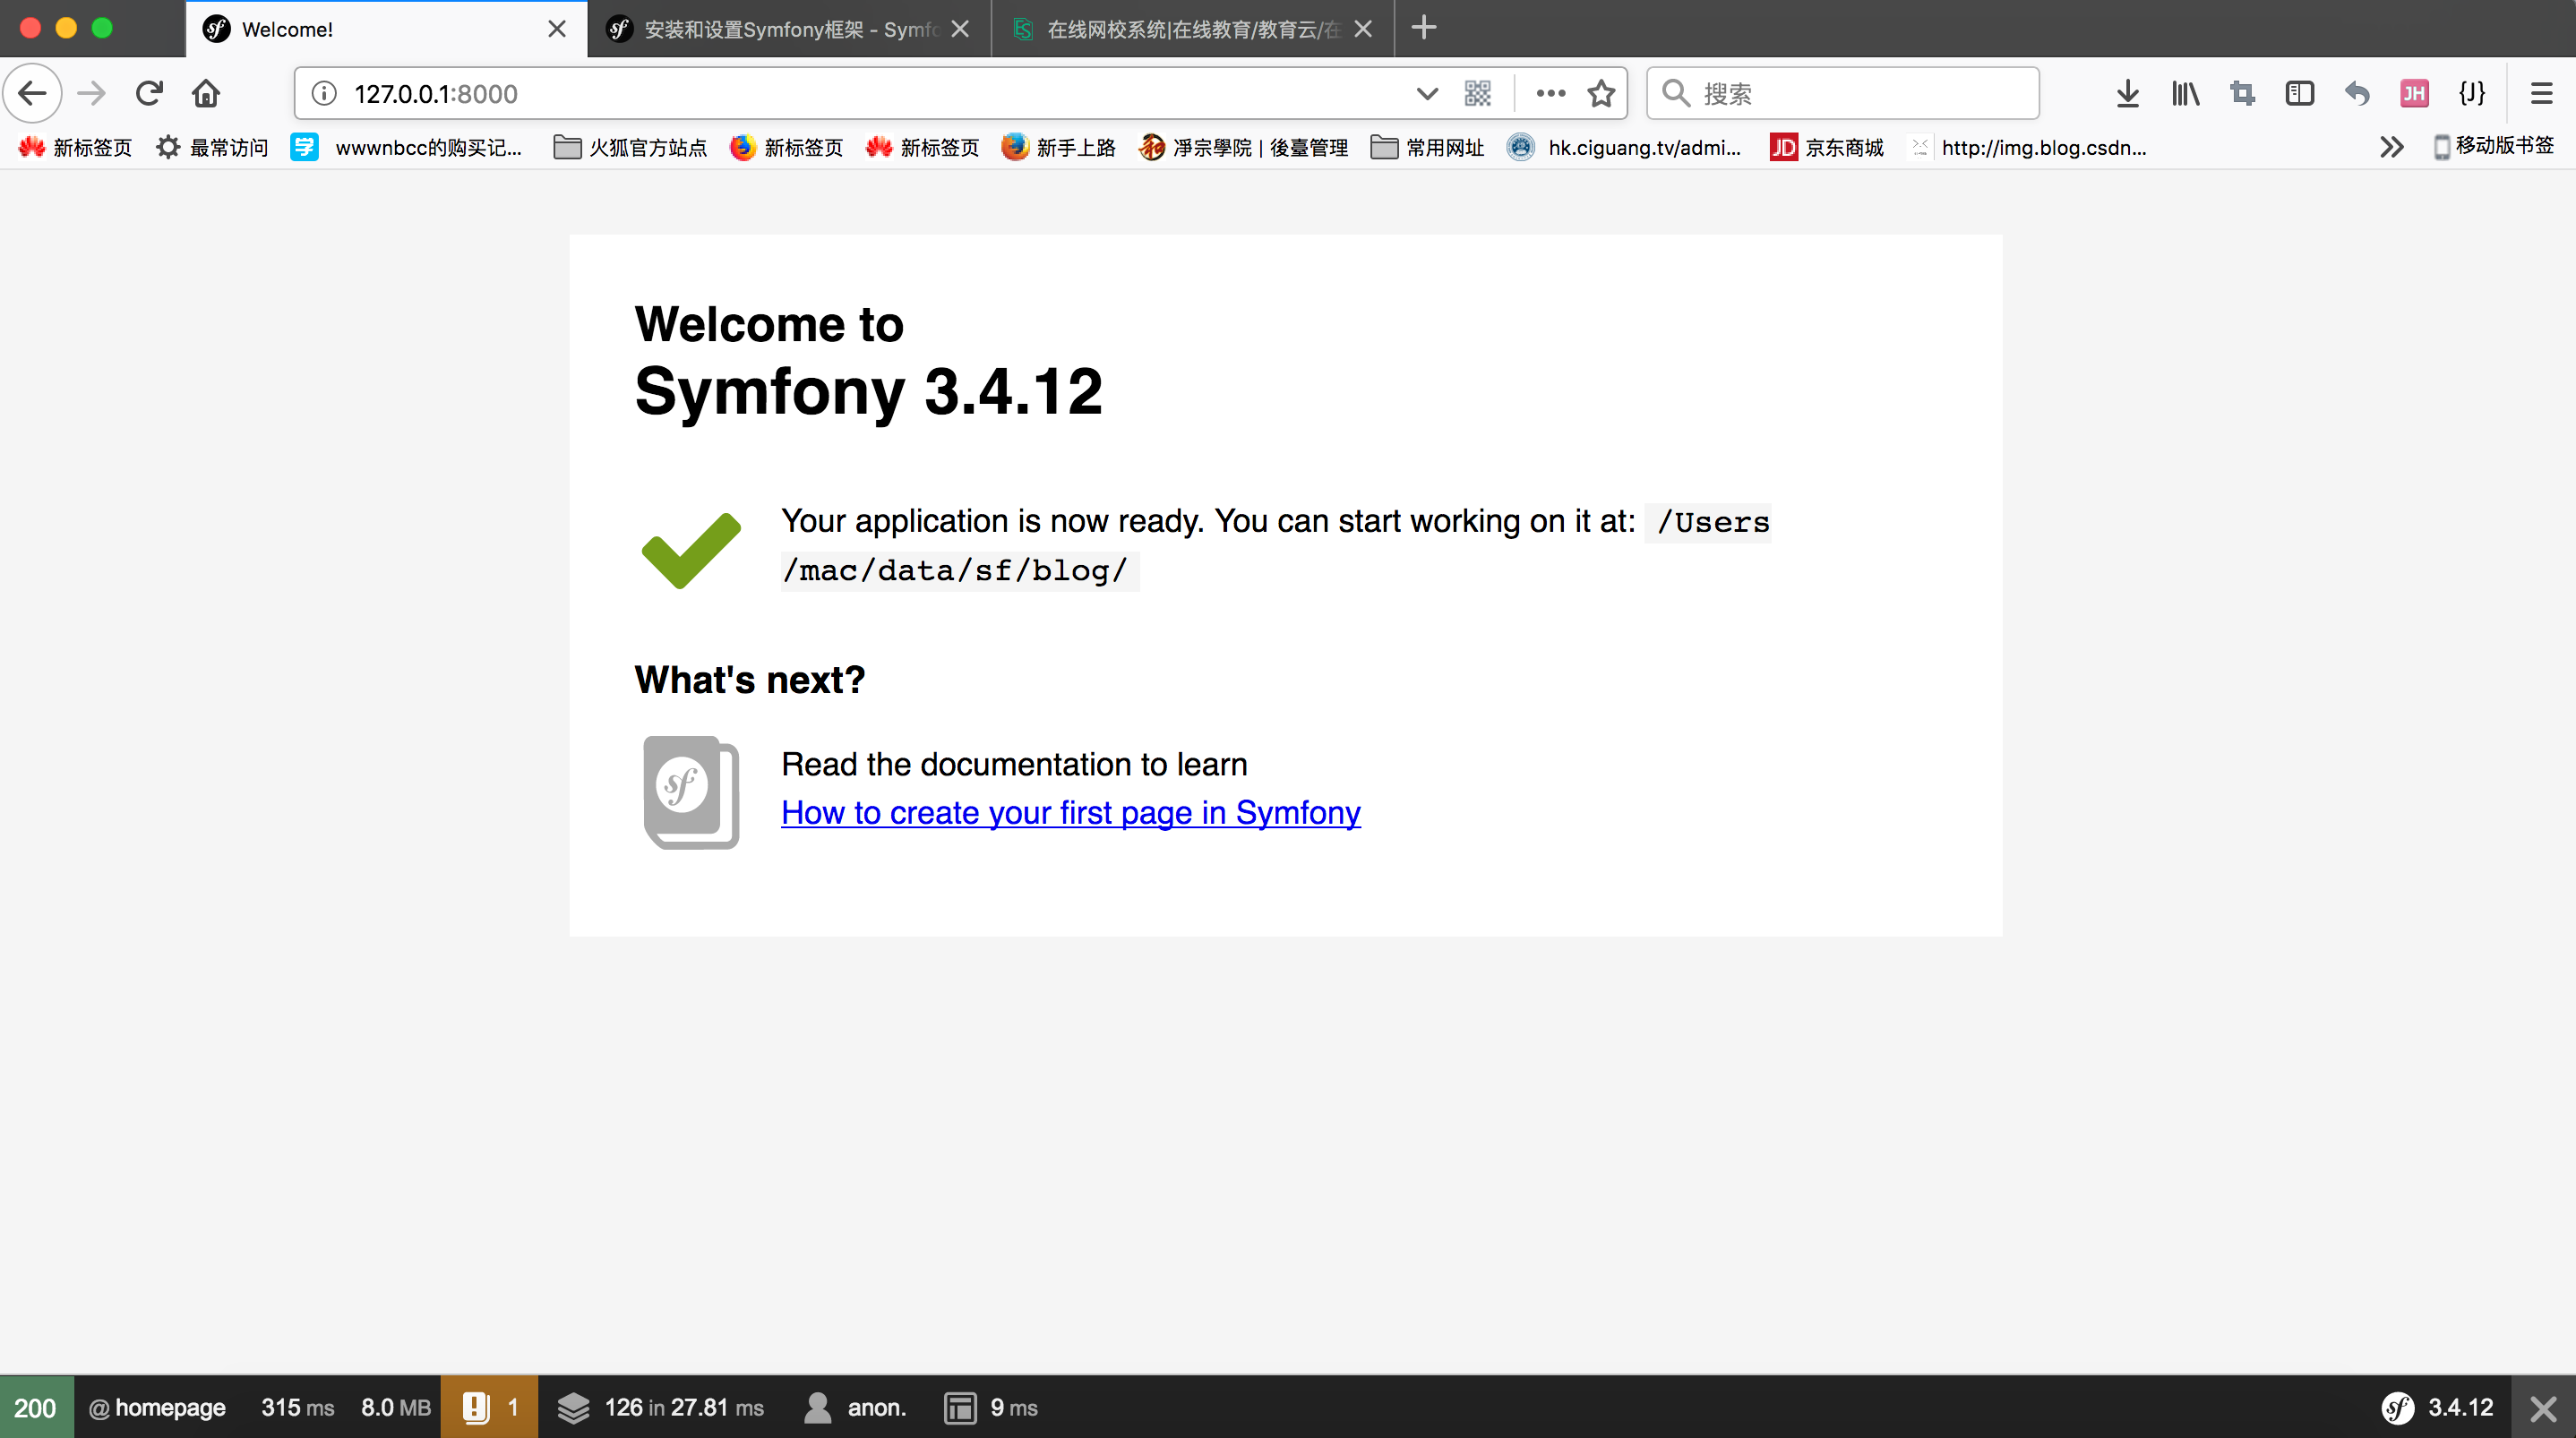Expand the URL bar history dropdown
This screenshot has width=2576, height=1438.
pos(1427,94)
